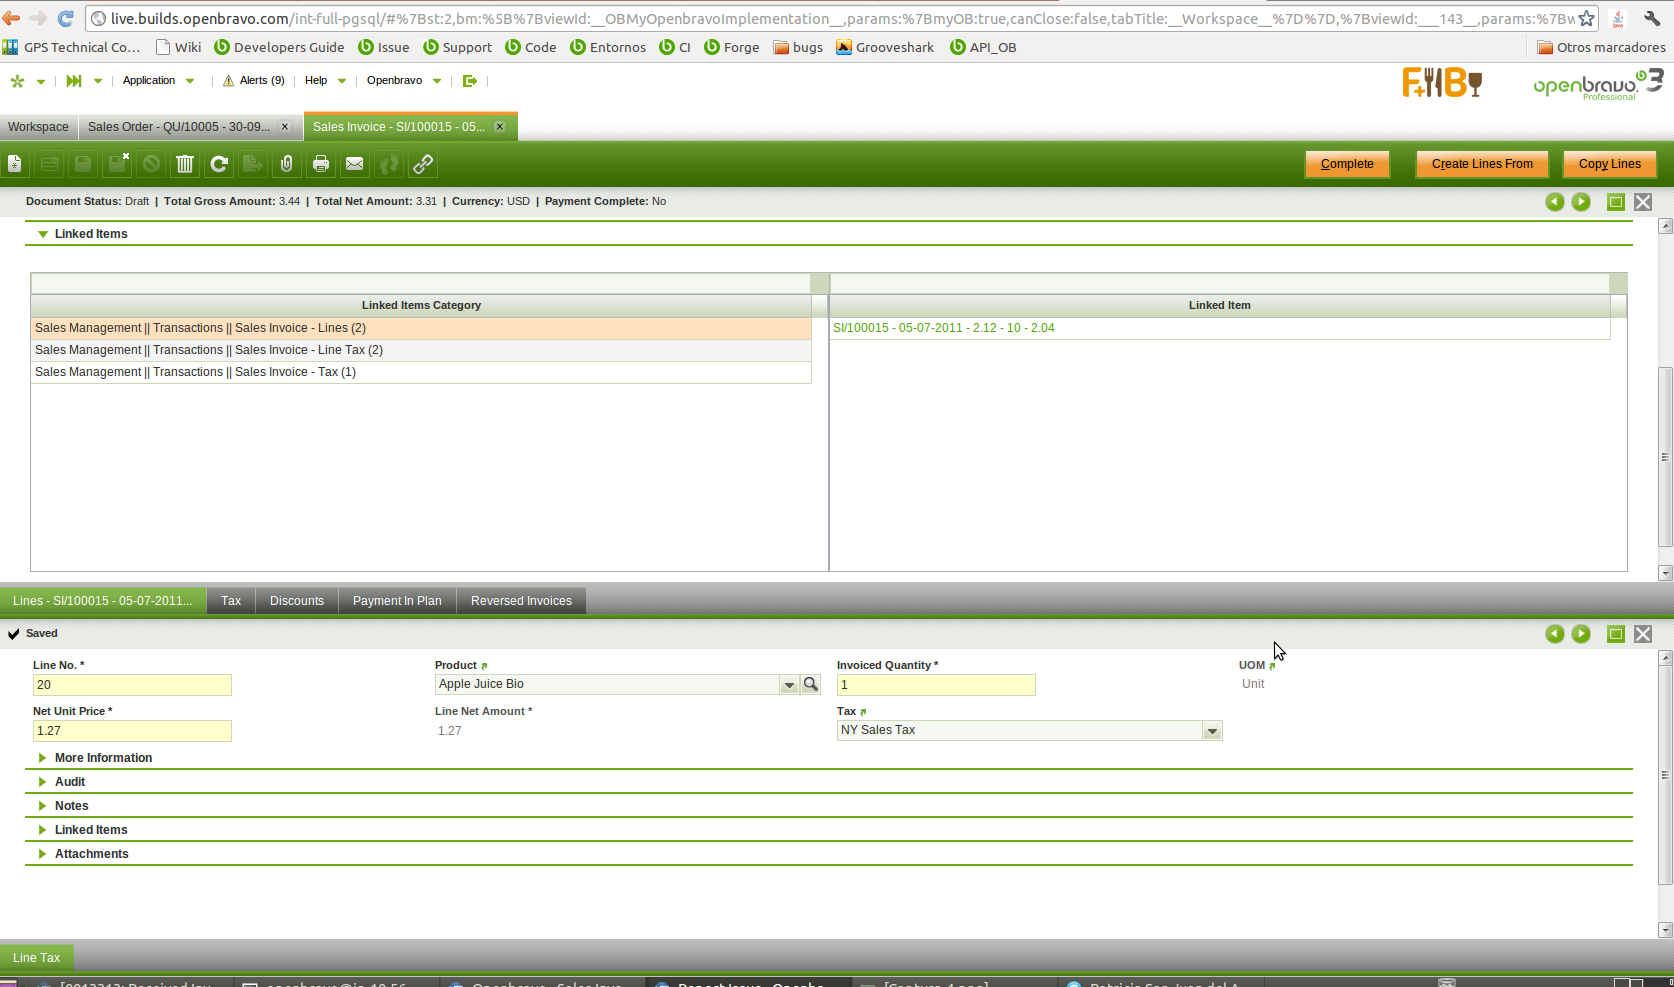The width and height of the screenshot is (1674, 987).
Task: Click the new document toolbar icon
Action: tap(15, 164)
